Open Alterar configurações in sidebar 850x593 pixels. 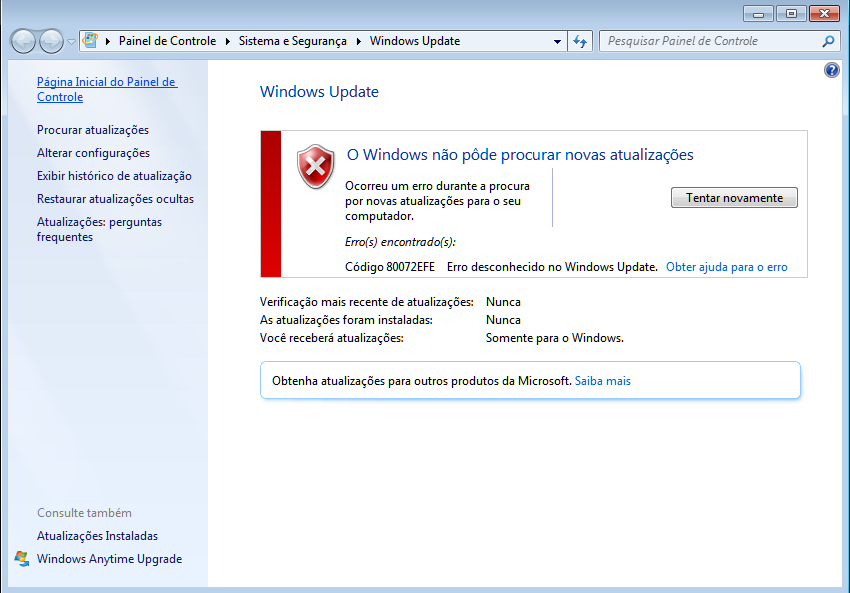click(x=93, y=153)
